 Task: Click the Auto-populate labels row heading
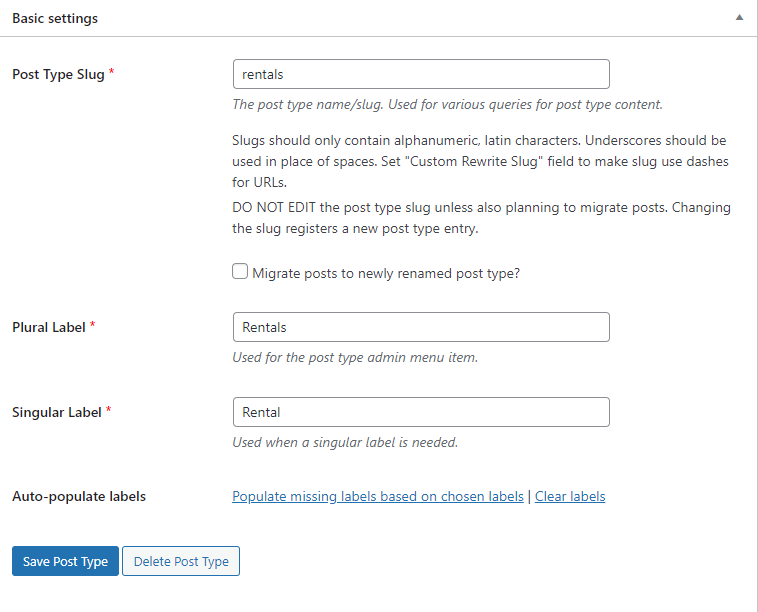tap(79, 496)
